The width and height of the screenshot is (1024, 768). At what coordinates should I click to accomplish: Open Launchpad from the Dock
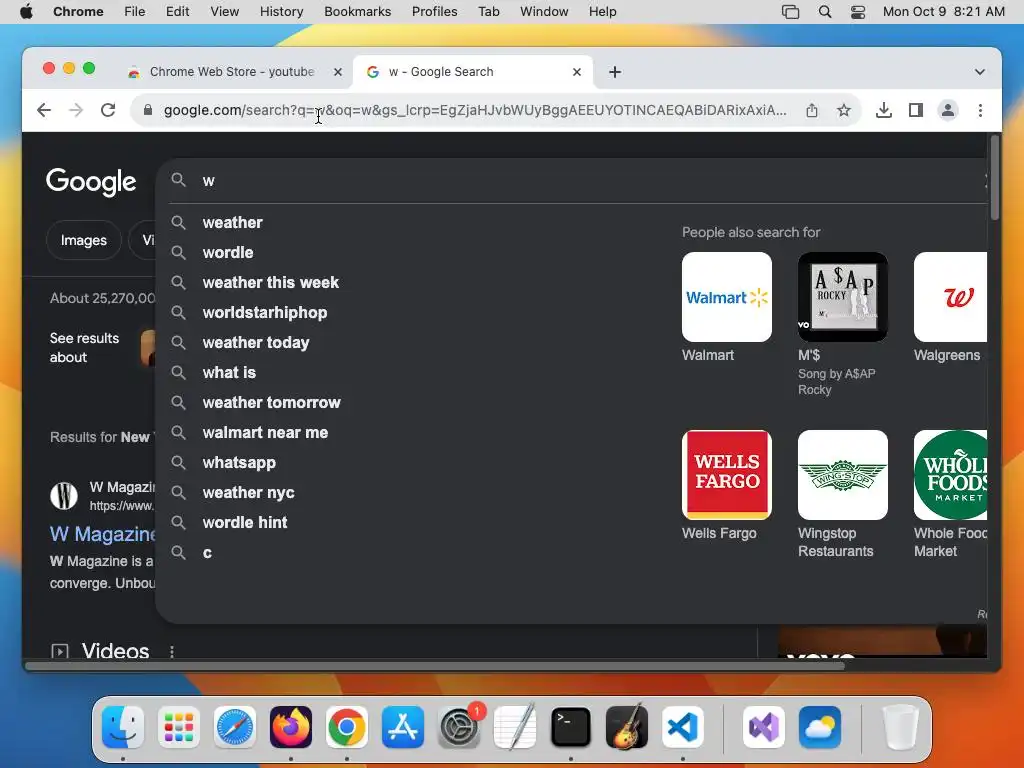click(178, 727)
